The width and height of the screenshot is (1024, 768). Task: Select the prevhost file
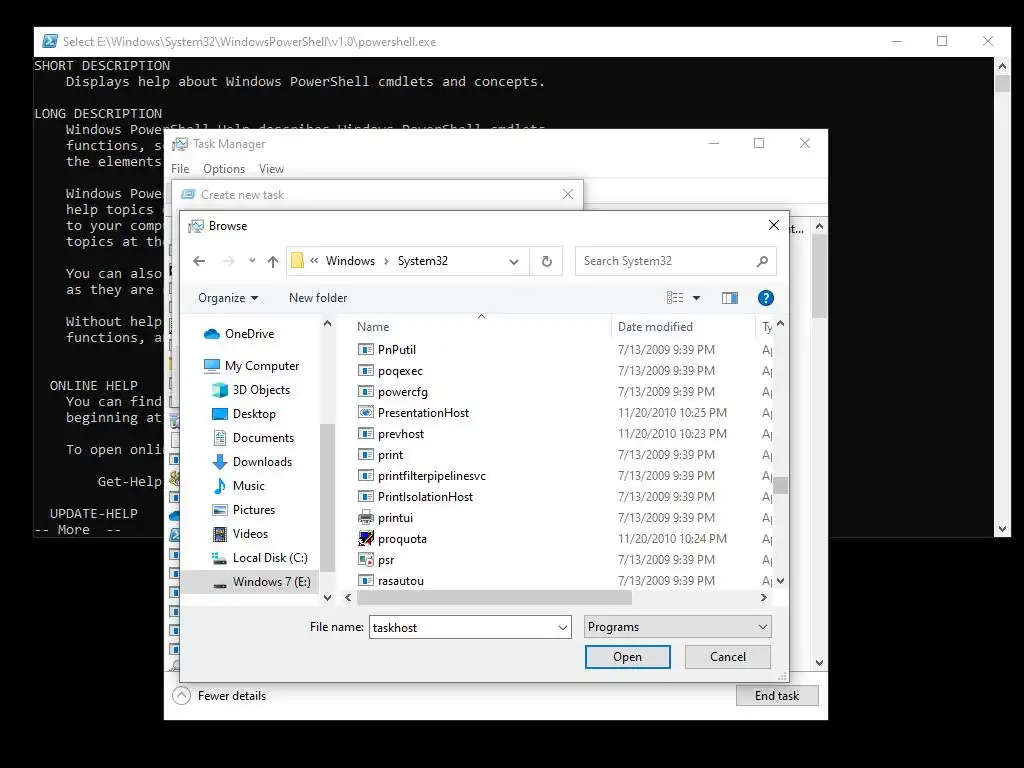pyautogui.click(x=401, y=434)
